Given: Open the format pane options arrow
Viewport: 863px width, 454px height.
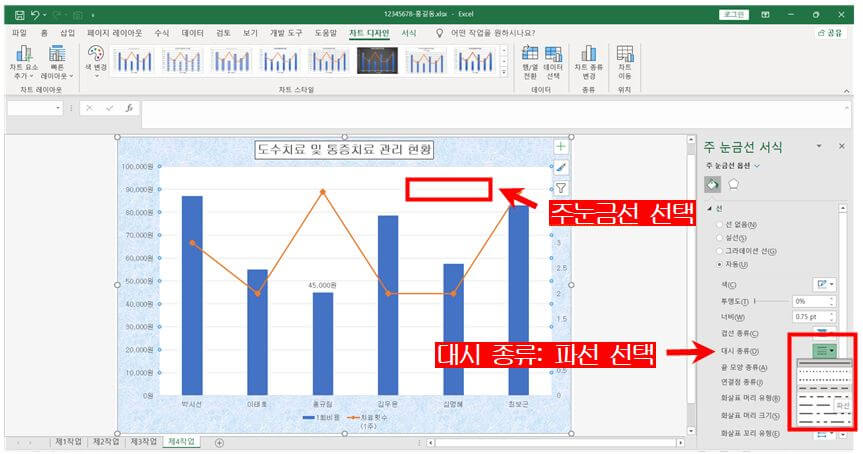Looking at the screenshot, I should pos(819,146).
